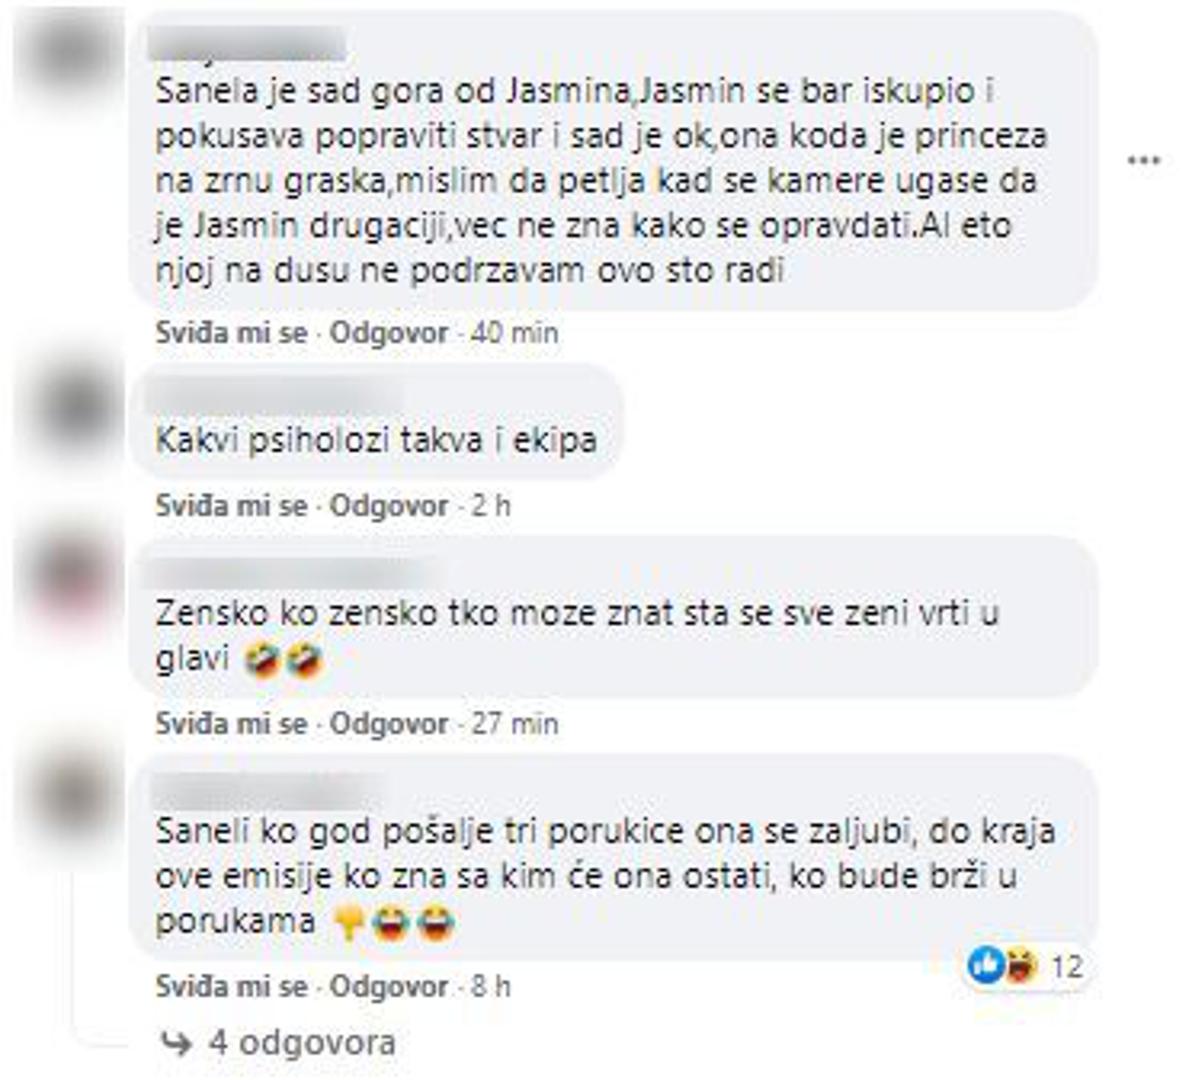Like the 'Kakvi psiholozi takva i ekipa' comment
The image size is (1192, 1080).
[x=231, y=505]
